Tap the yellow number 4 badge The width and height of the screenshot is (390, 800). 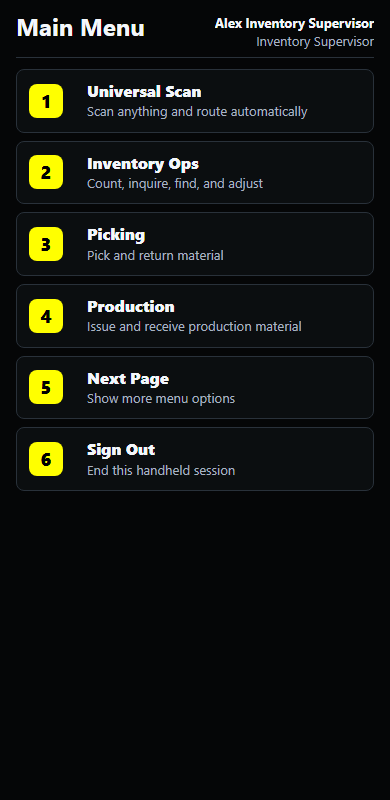click(46, 316)
